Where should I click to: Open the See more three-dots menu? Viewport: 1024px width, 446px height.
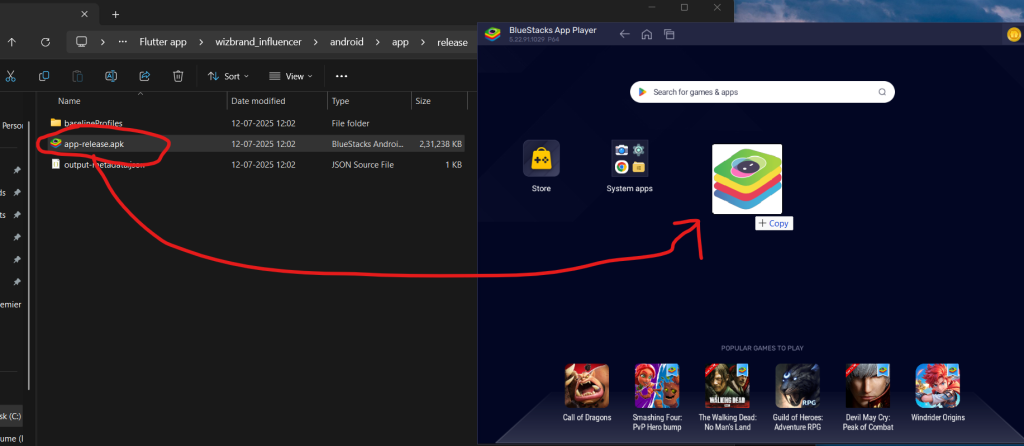coord(342,76)
